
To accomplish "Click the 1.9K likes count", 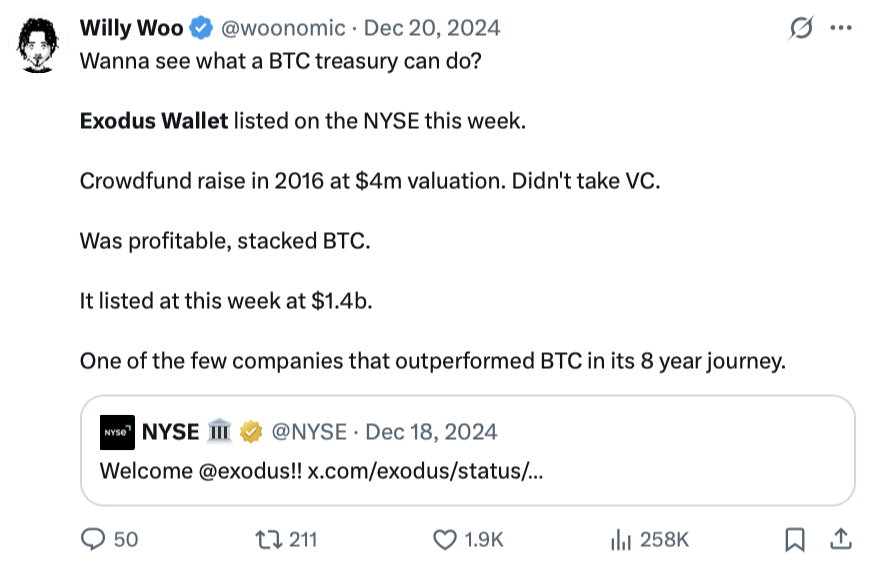I will tap(484, 539).
